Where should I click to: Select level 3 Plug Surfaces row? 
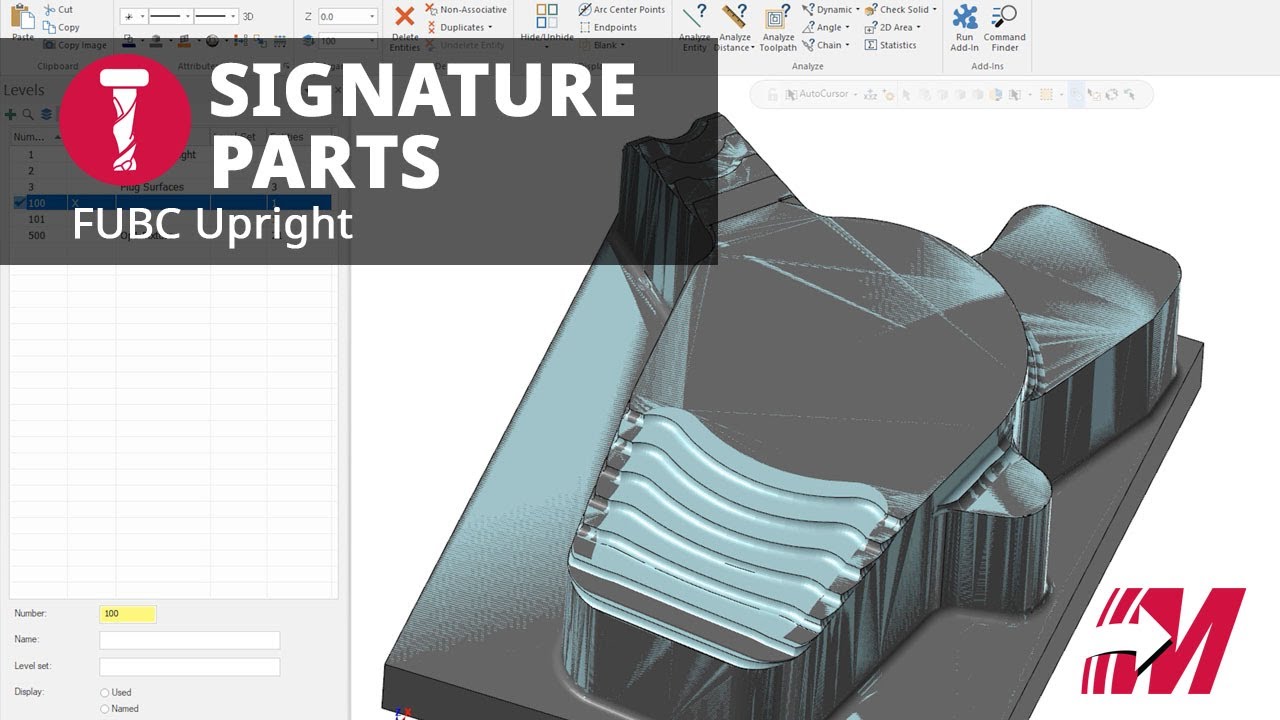pos(170,187)
